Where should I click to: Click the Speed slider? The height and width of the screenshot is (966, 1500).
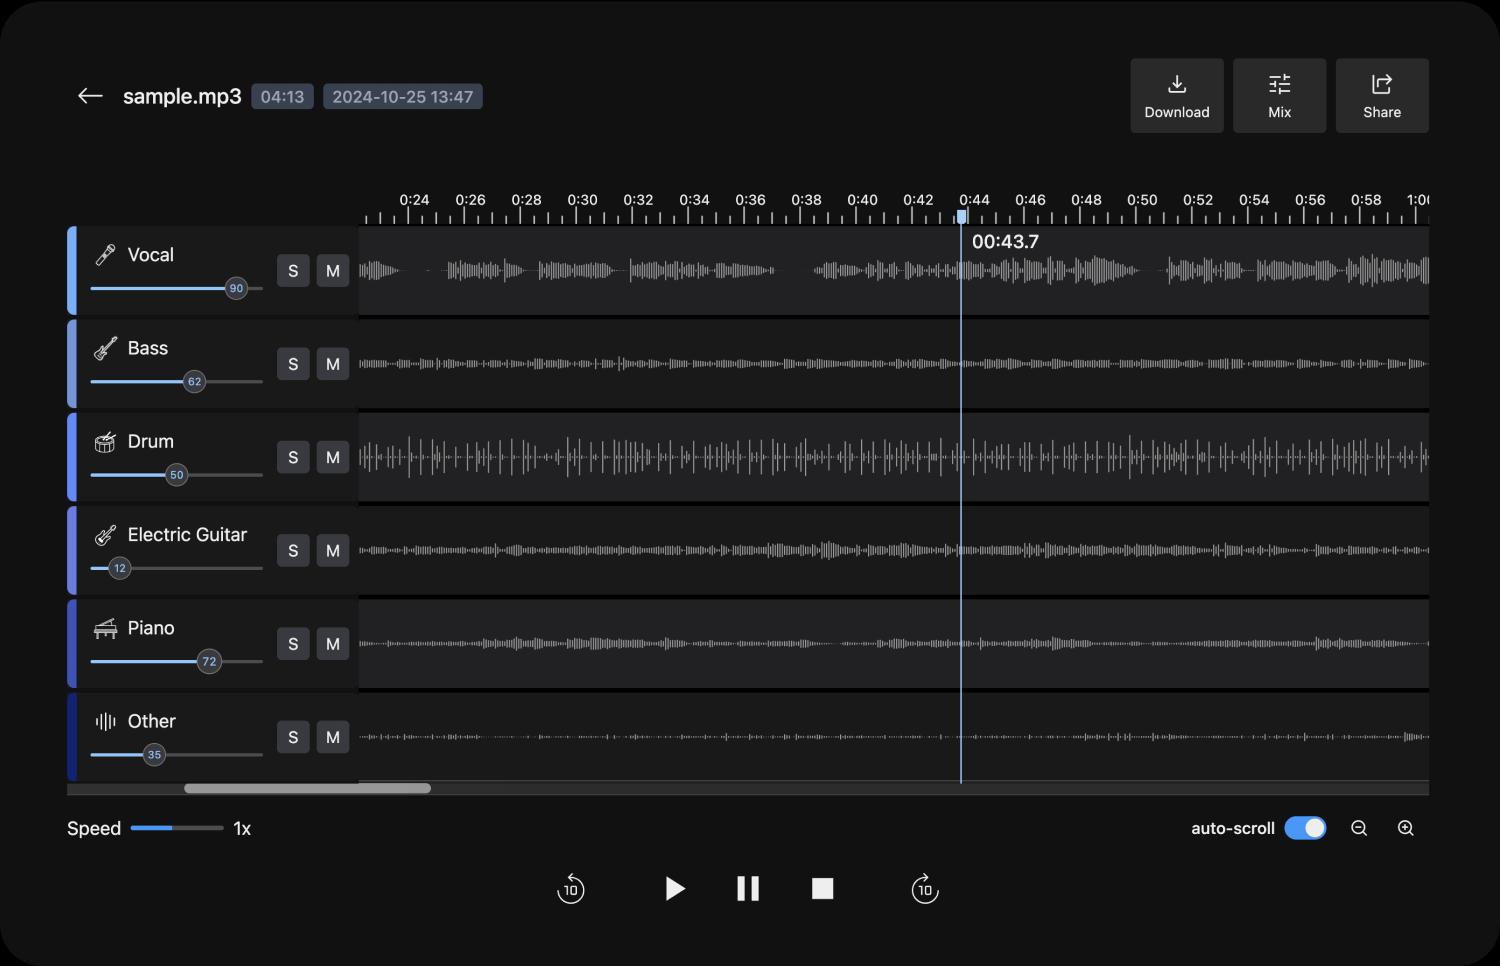coord(177,828)
